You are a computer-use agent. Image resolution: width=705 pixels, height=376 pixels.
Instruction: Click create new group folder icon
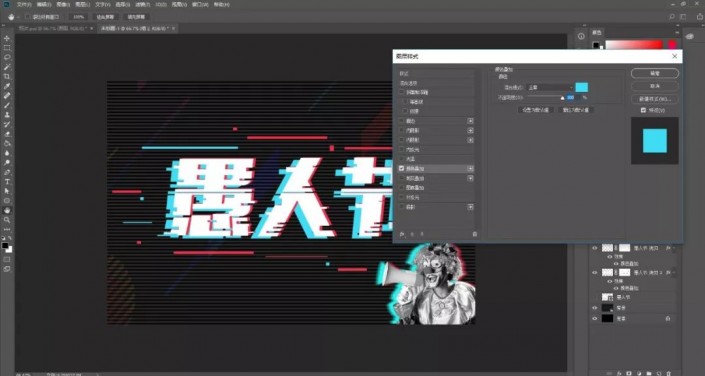[x=649, y=373]
